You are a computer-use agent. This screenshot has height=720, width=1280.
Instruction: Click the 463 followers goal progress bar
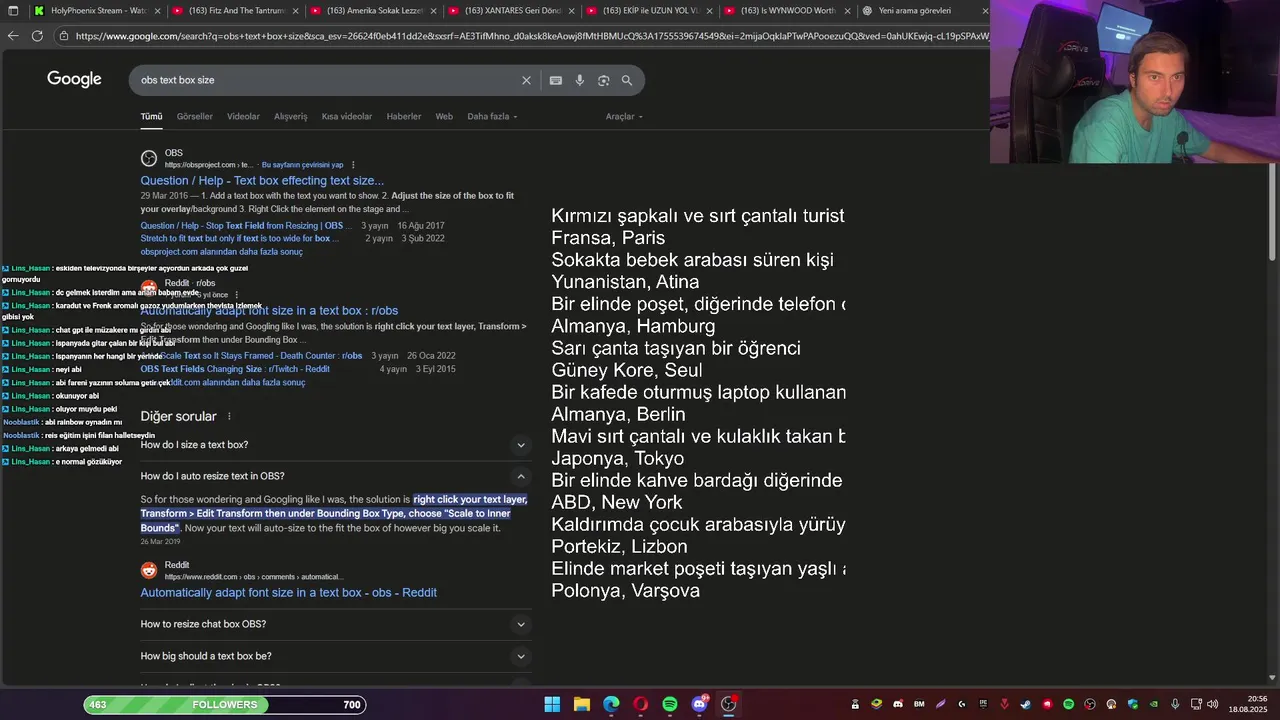(225, 705)
